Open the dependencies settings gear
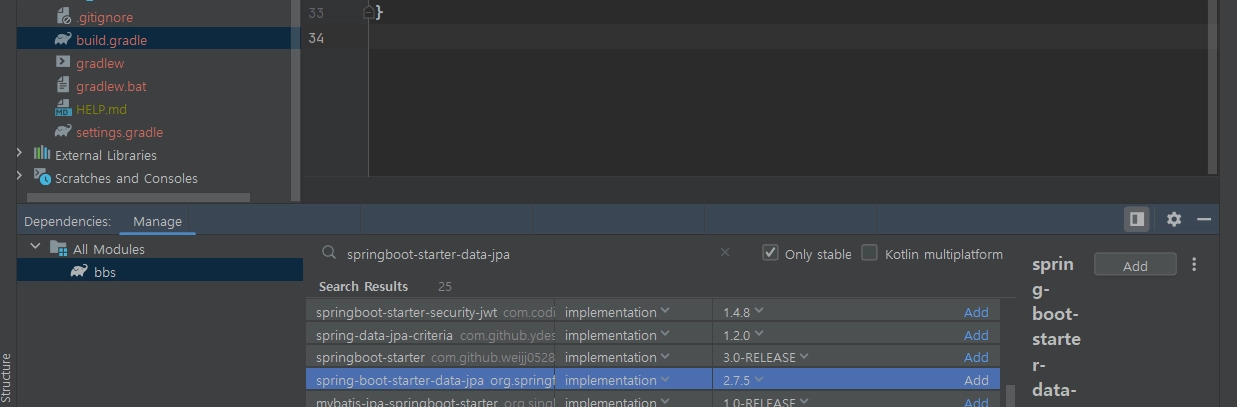1237x407 pixels. (1174, 219)
